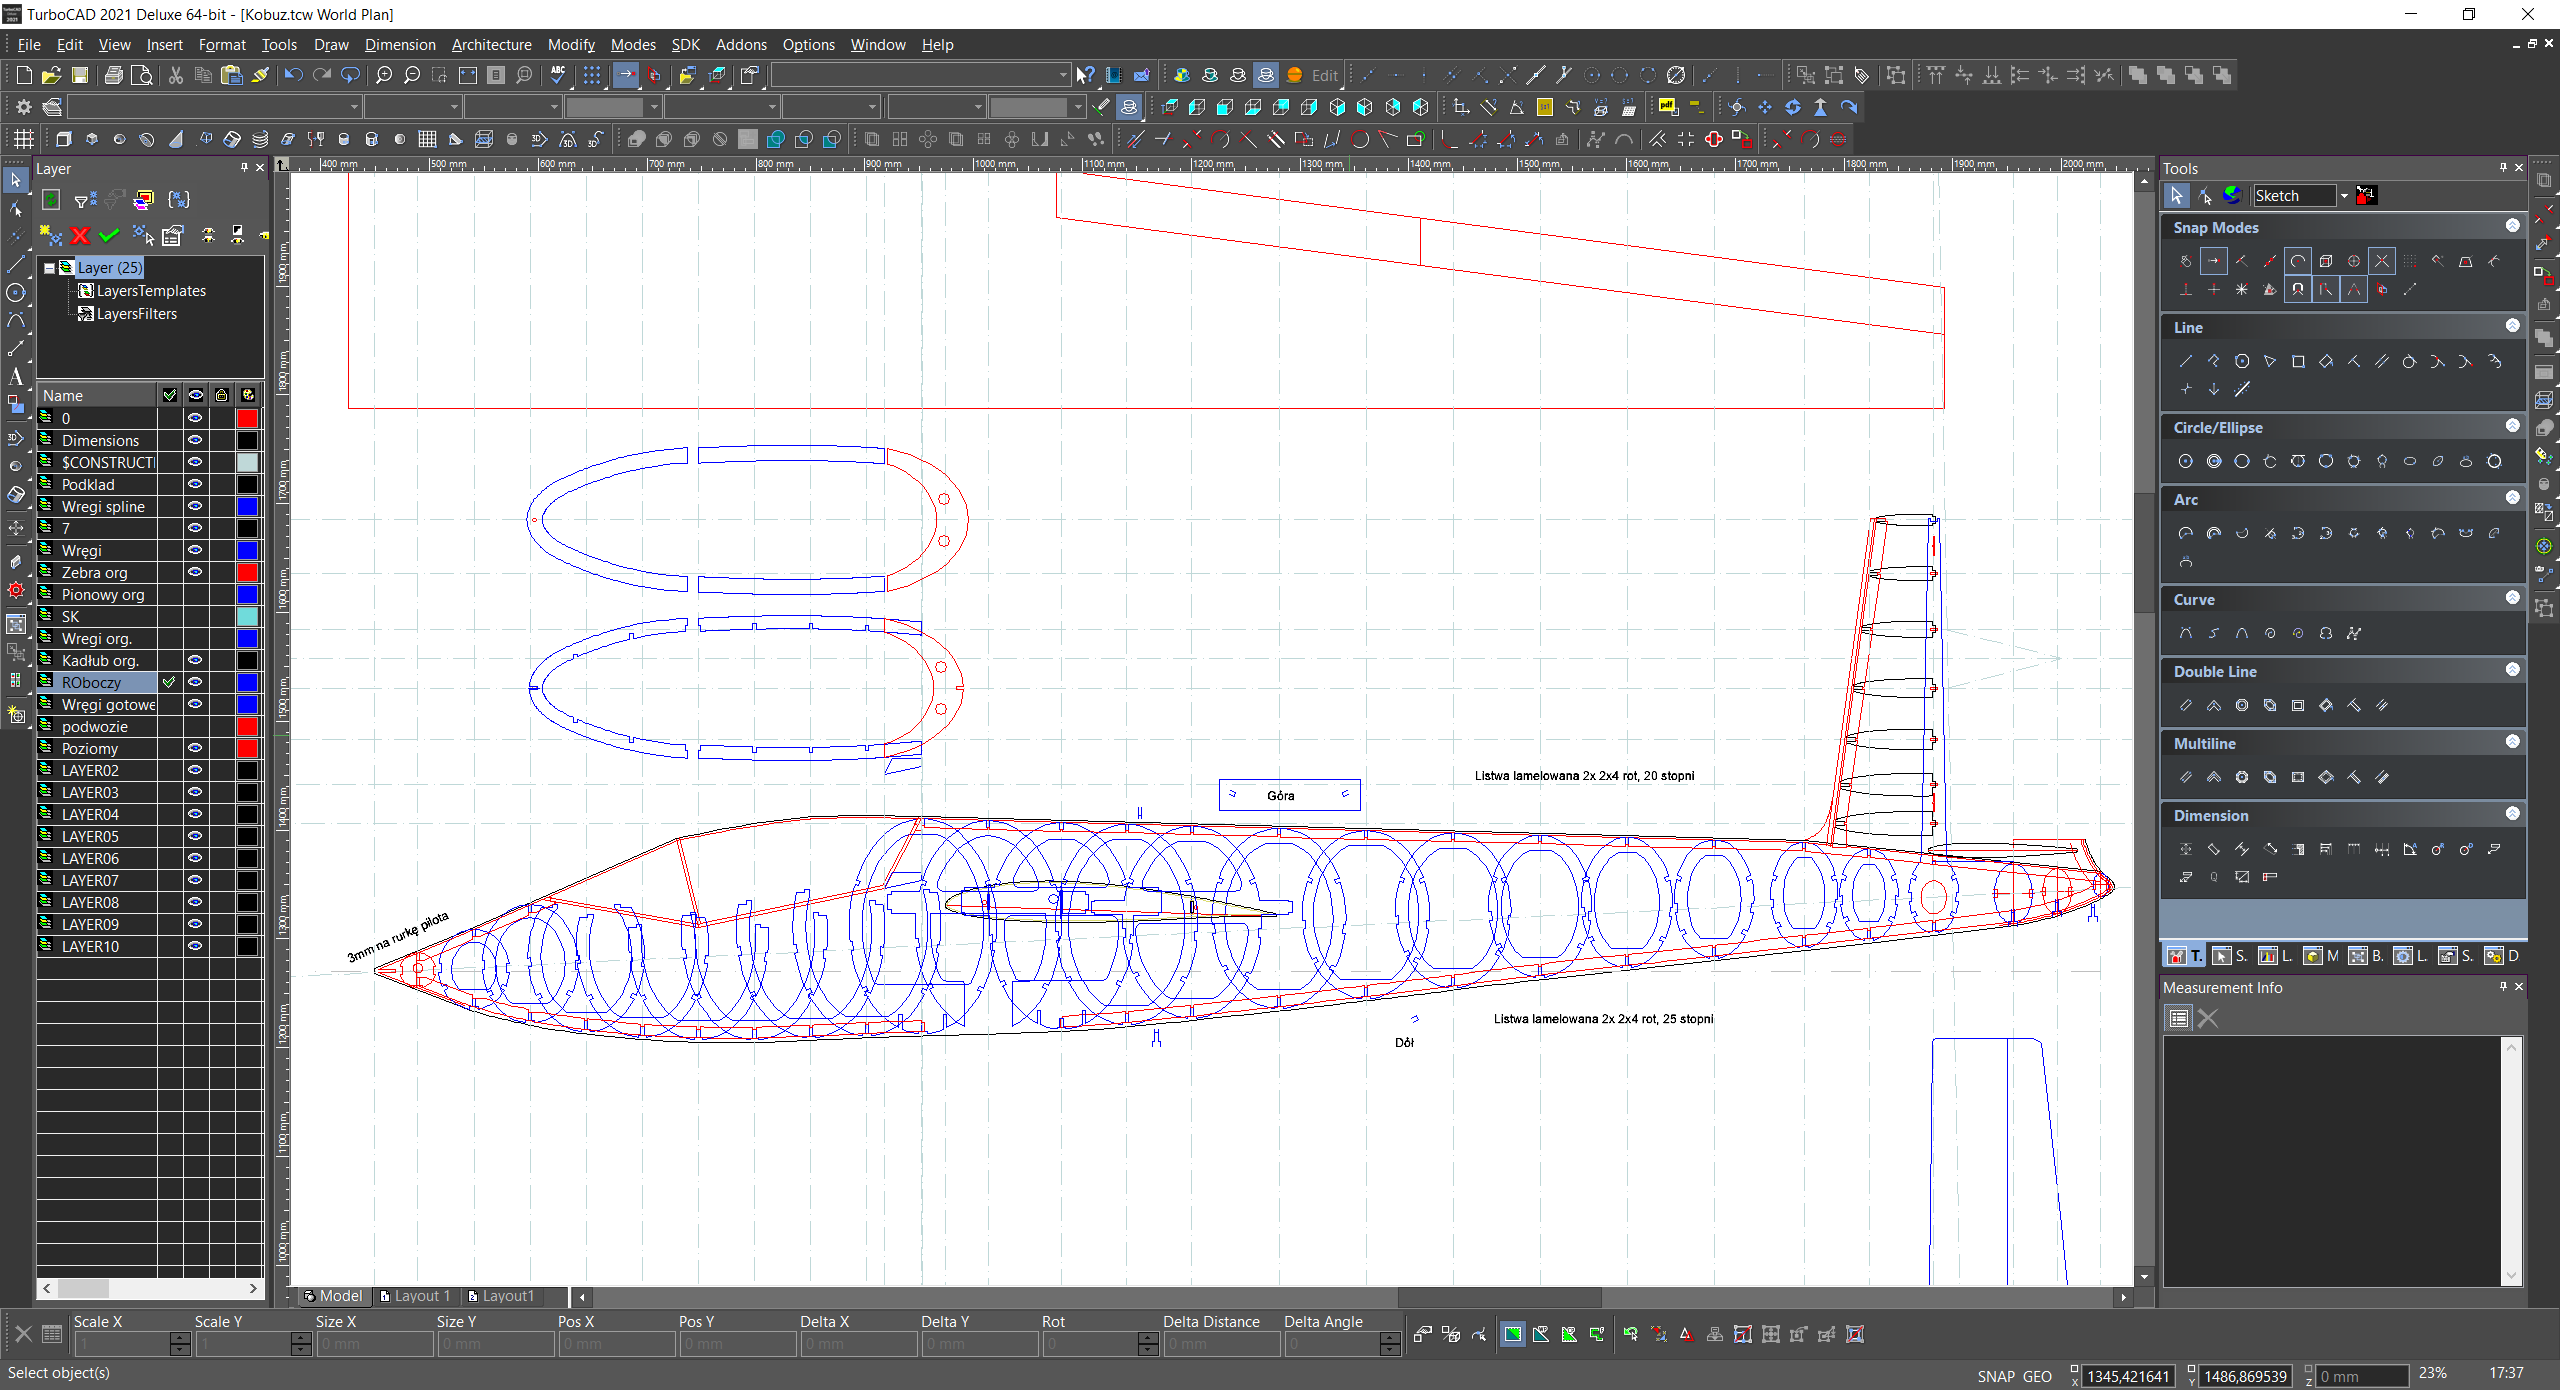Click the Paste clipboard icon
The image size is (2560, 1390).
point(232,75)
